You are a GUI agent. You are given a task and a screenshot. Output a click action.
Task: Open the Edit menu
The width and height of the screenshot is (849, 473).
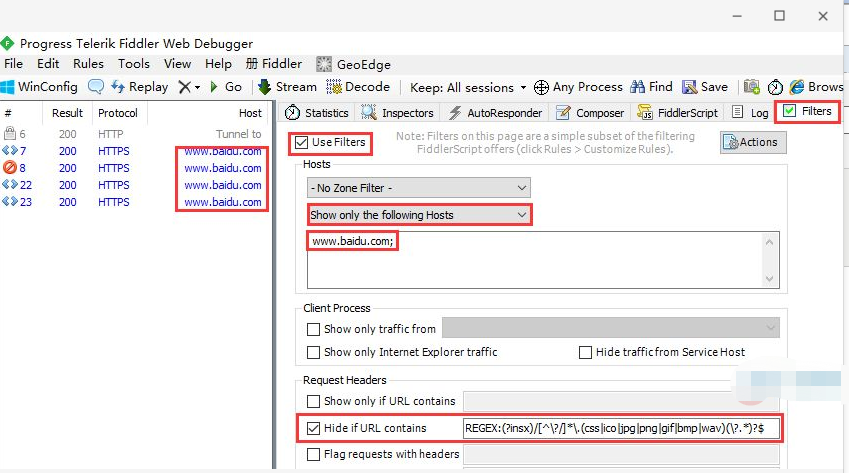(x=48, y=64)
